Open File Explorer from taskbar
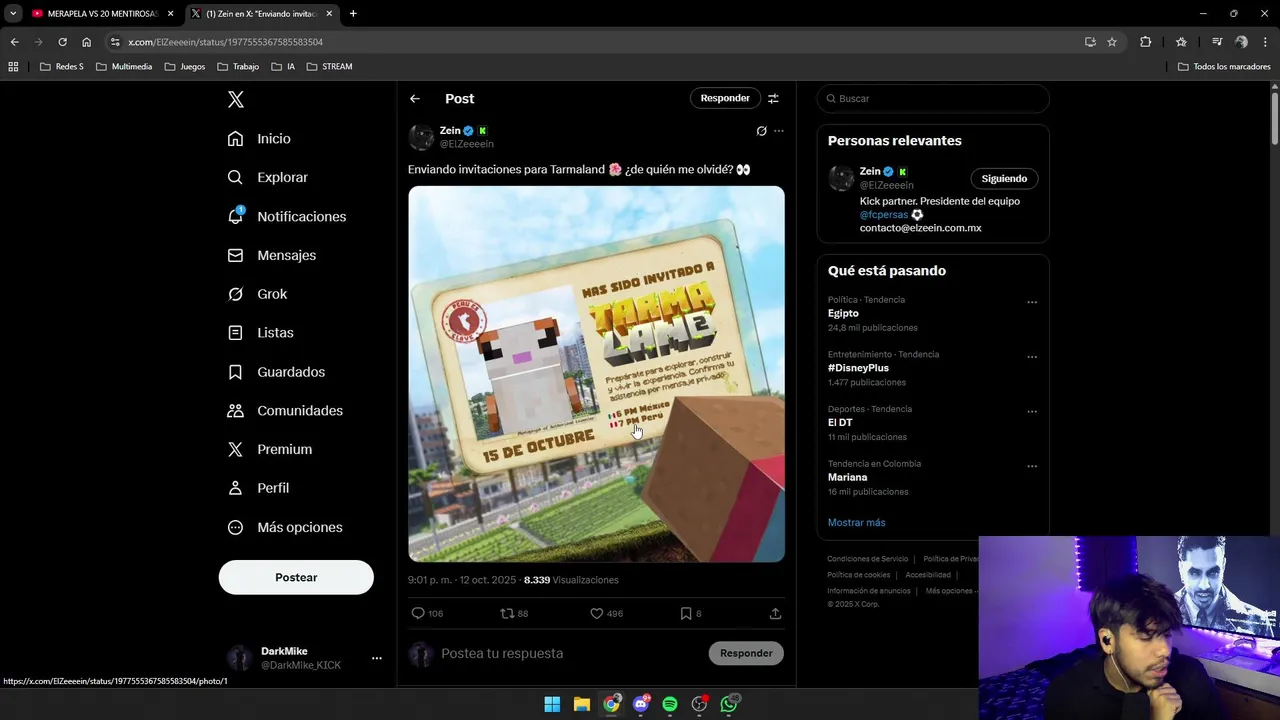The width and height of the screenshot is (1280, 720). (581, 704)
